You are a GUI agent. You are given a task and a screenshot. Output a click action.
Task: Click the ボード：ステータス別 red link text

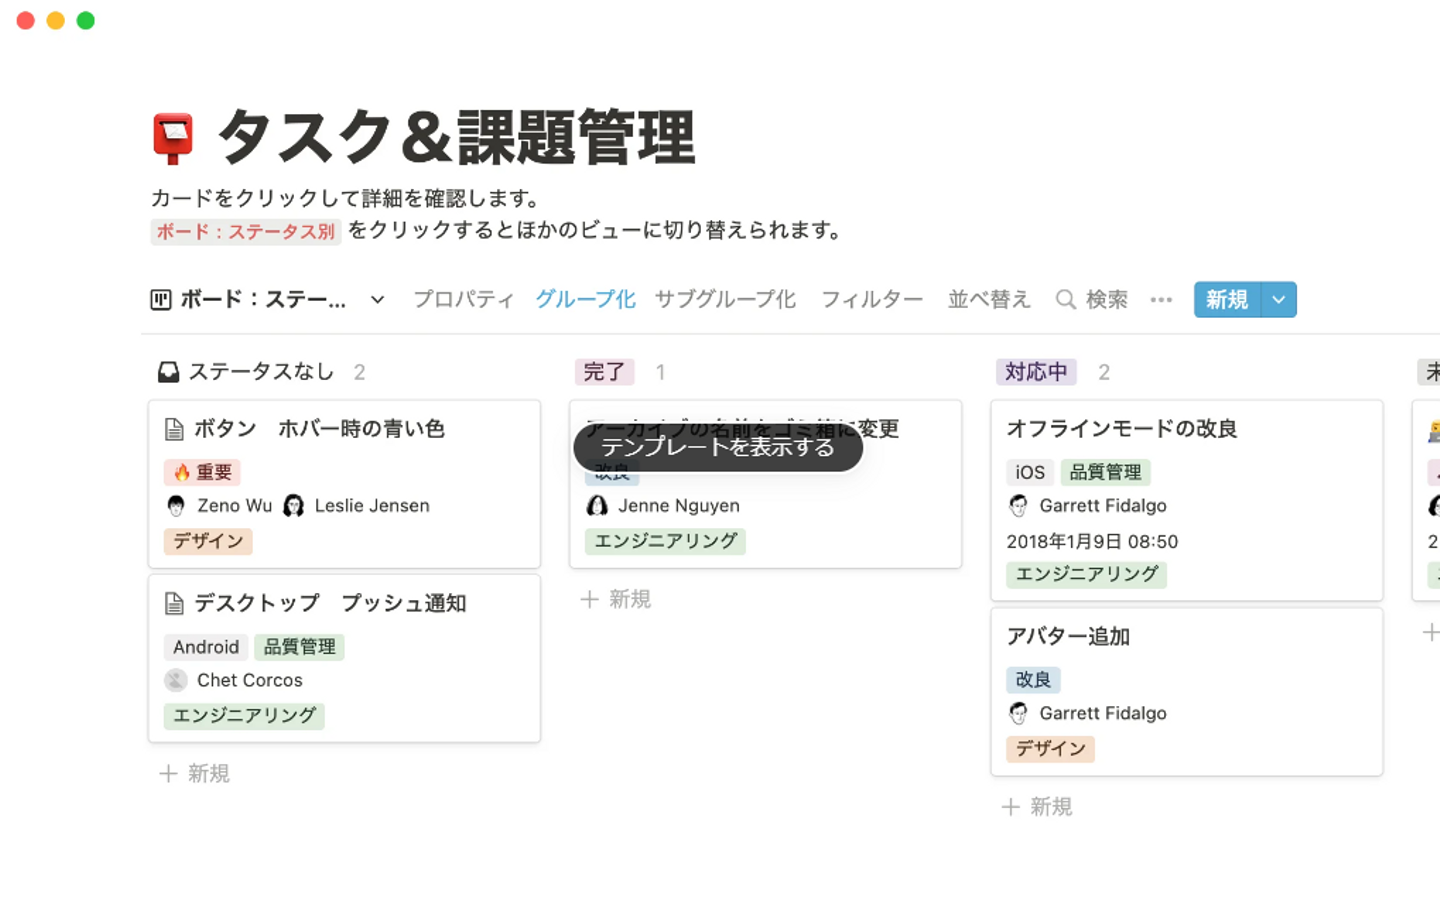[x=246, y=232]
